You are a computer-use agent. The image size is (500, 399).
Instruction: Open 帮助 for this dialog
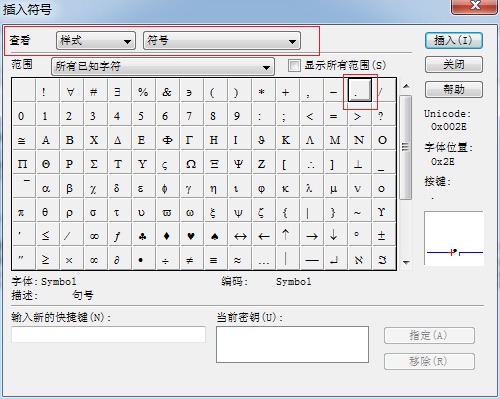(x=454, y=89)
